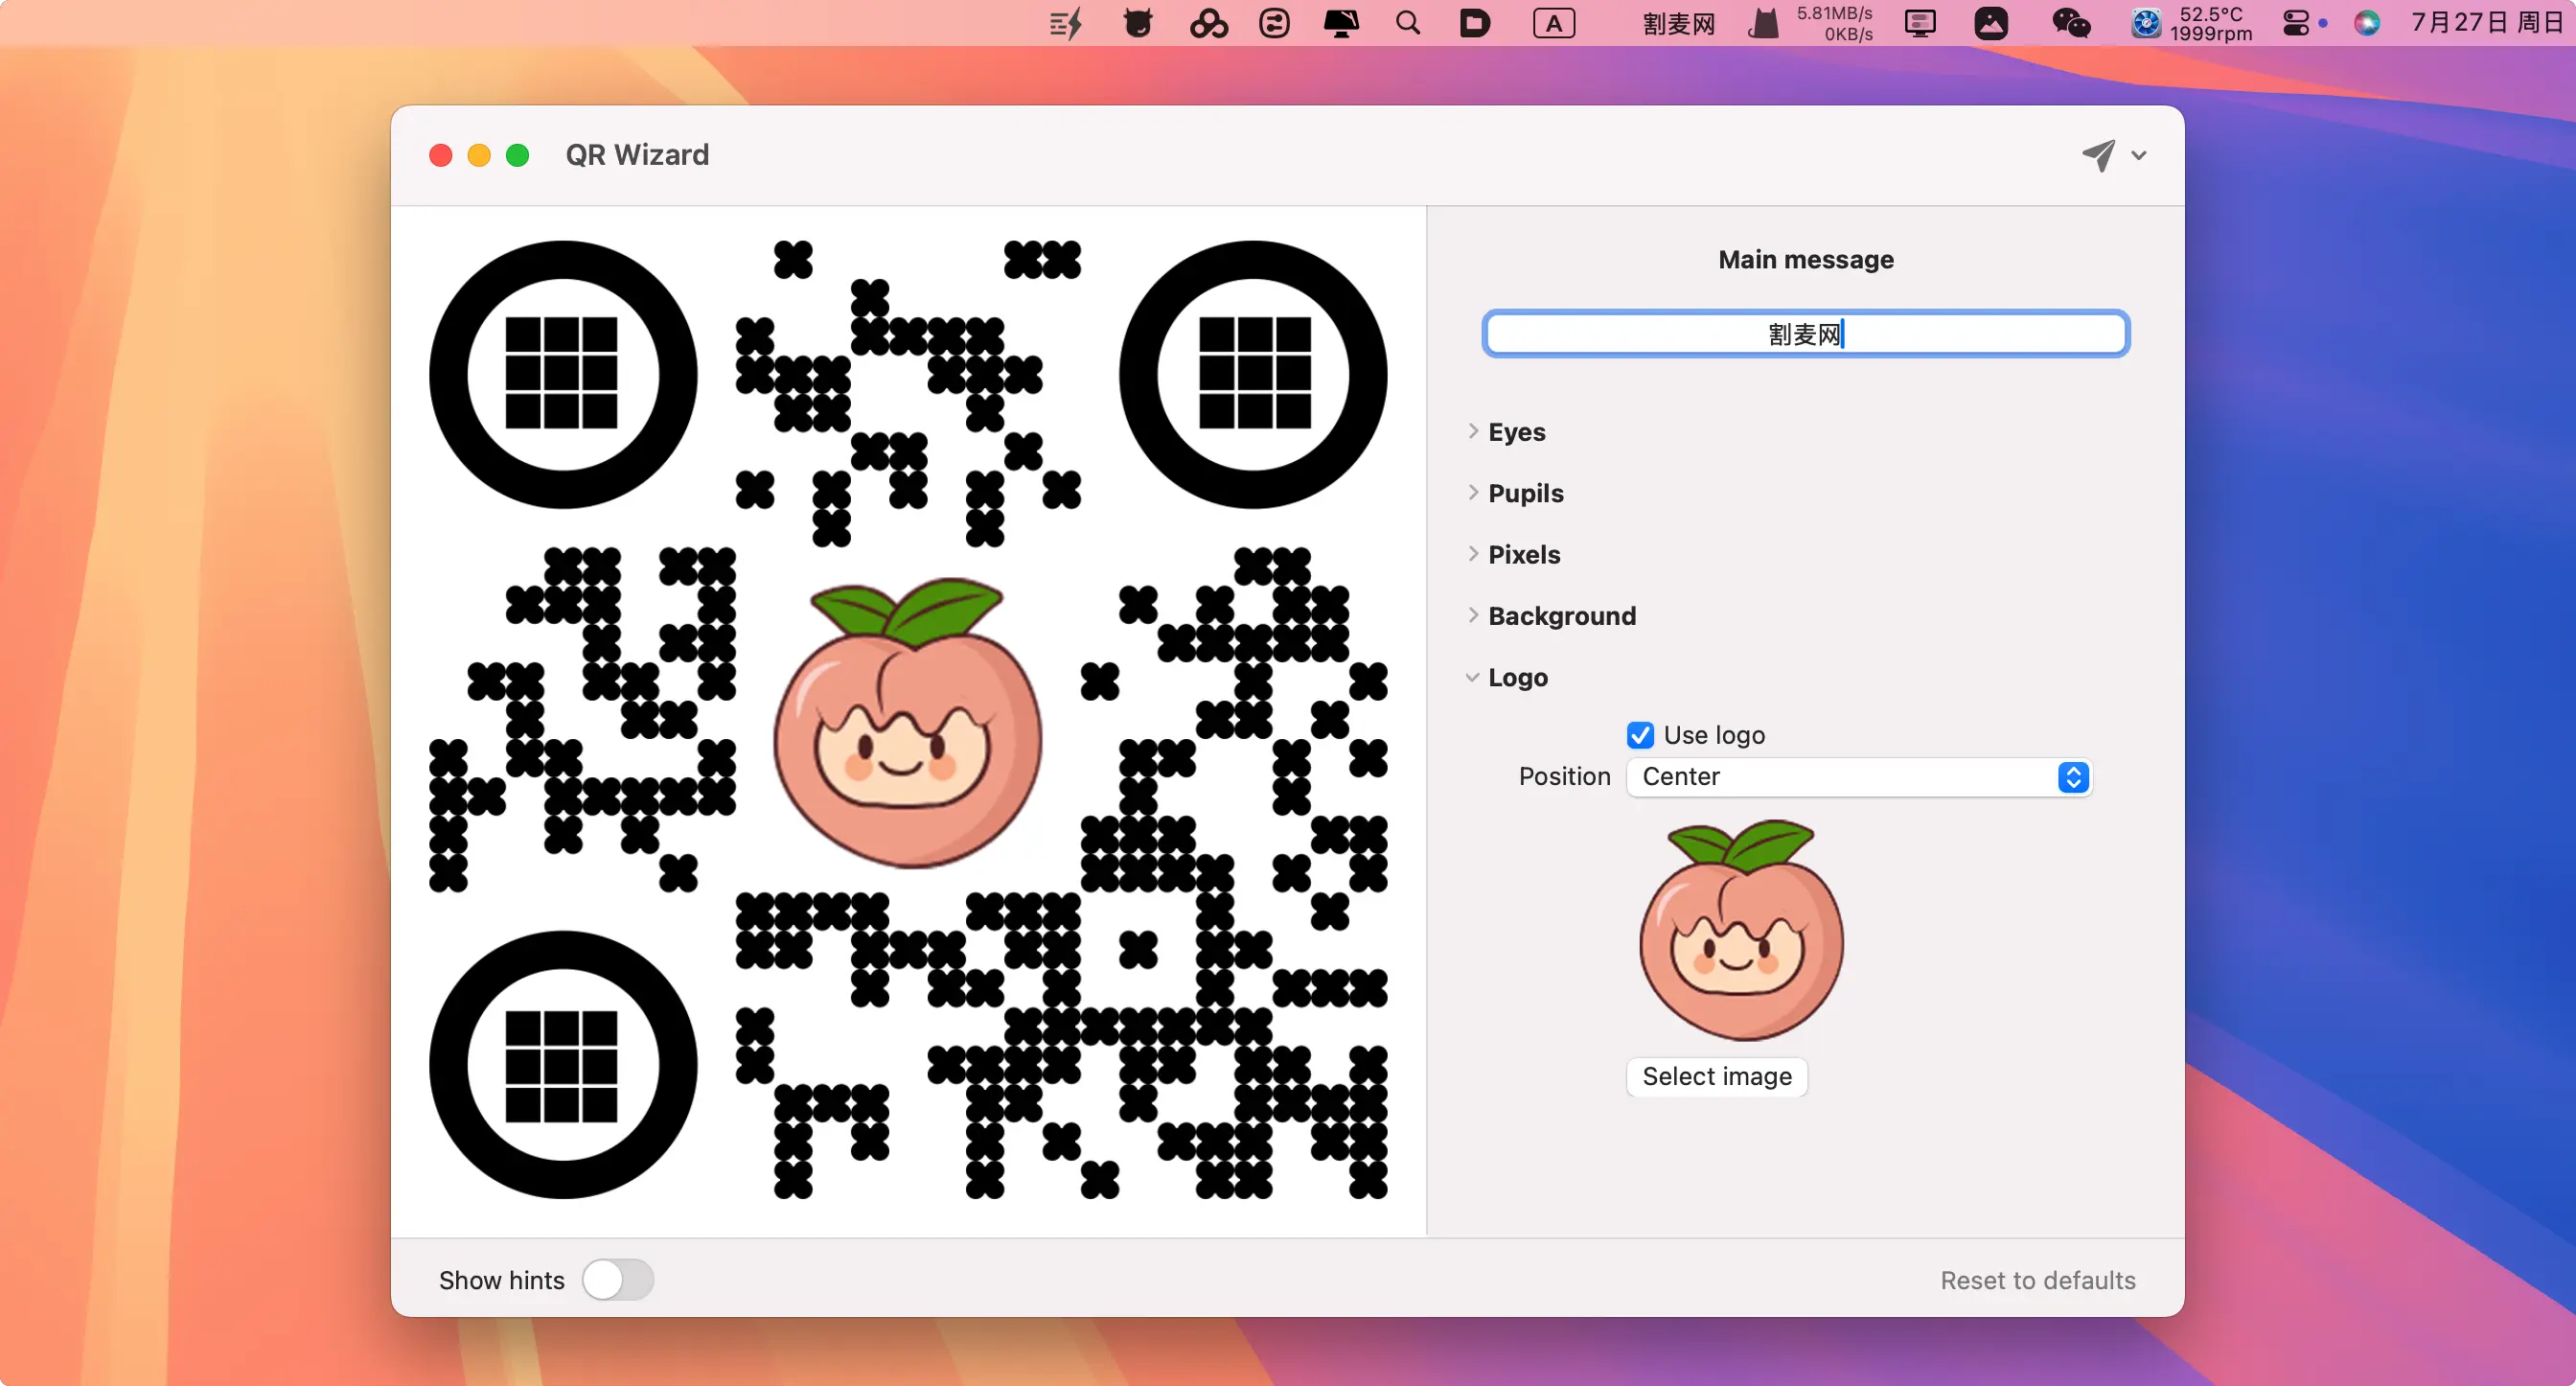Viewport: 2576px width, 1386px height.
Task: Click the lightning list menu bar icon
Action: (1066, 23)
